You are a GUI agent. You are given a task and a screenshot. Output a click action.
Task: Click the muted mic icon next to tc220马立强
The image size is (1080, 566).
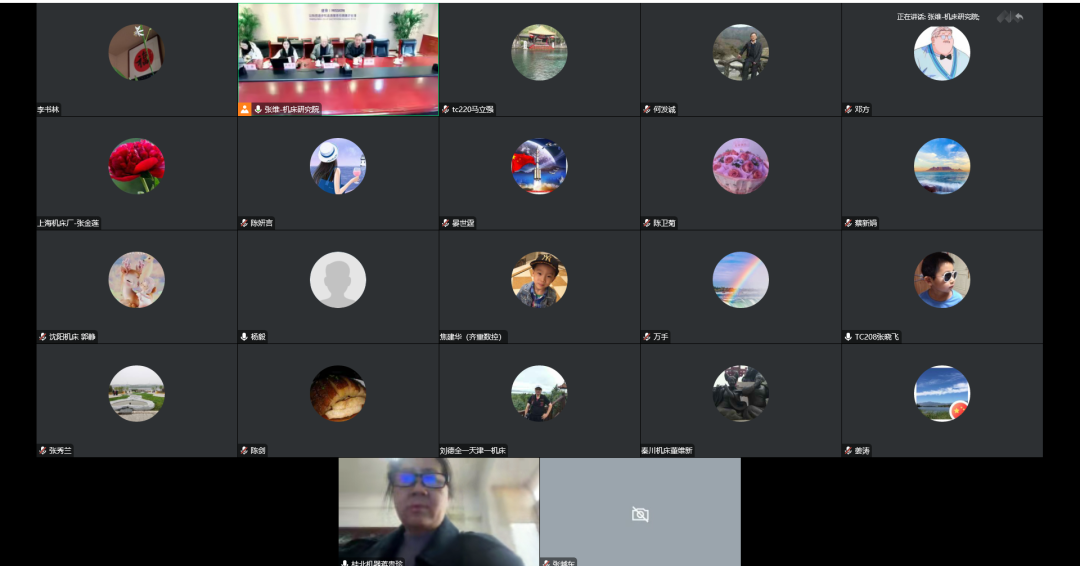(x=446, y=109)
